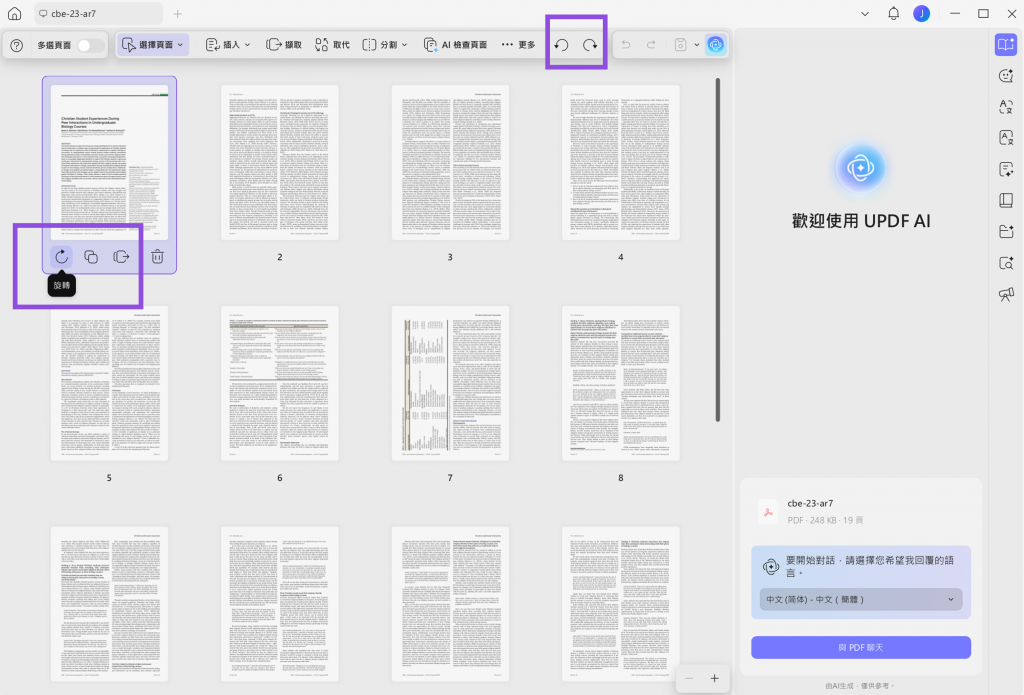The height and width of the screenshot is (695, 1024).
Task: Click the 取代 replace pages tool
Action: coord(332,45)
